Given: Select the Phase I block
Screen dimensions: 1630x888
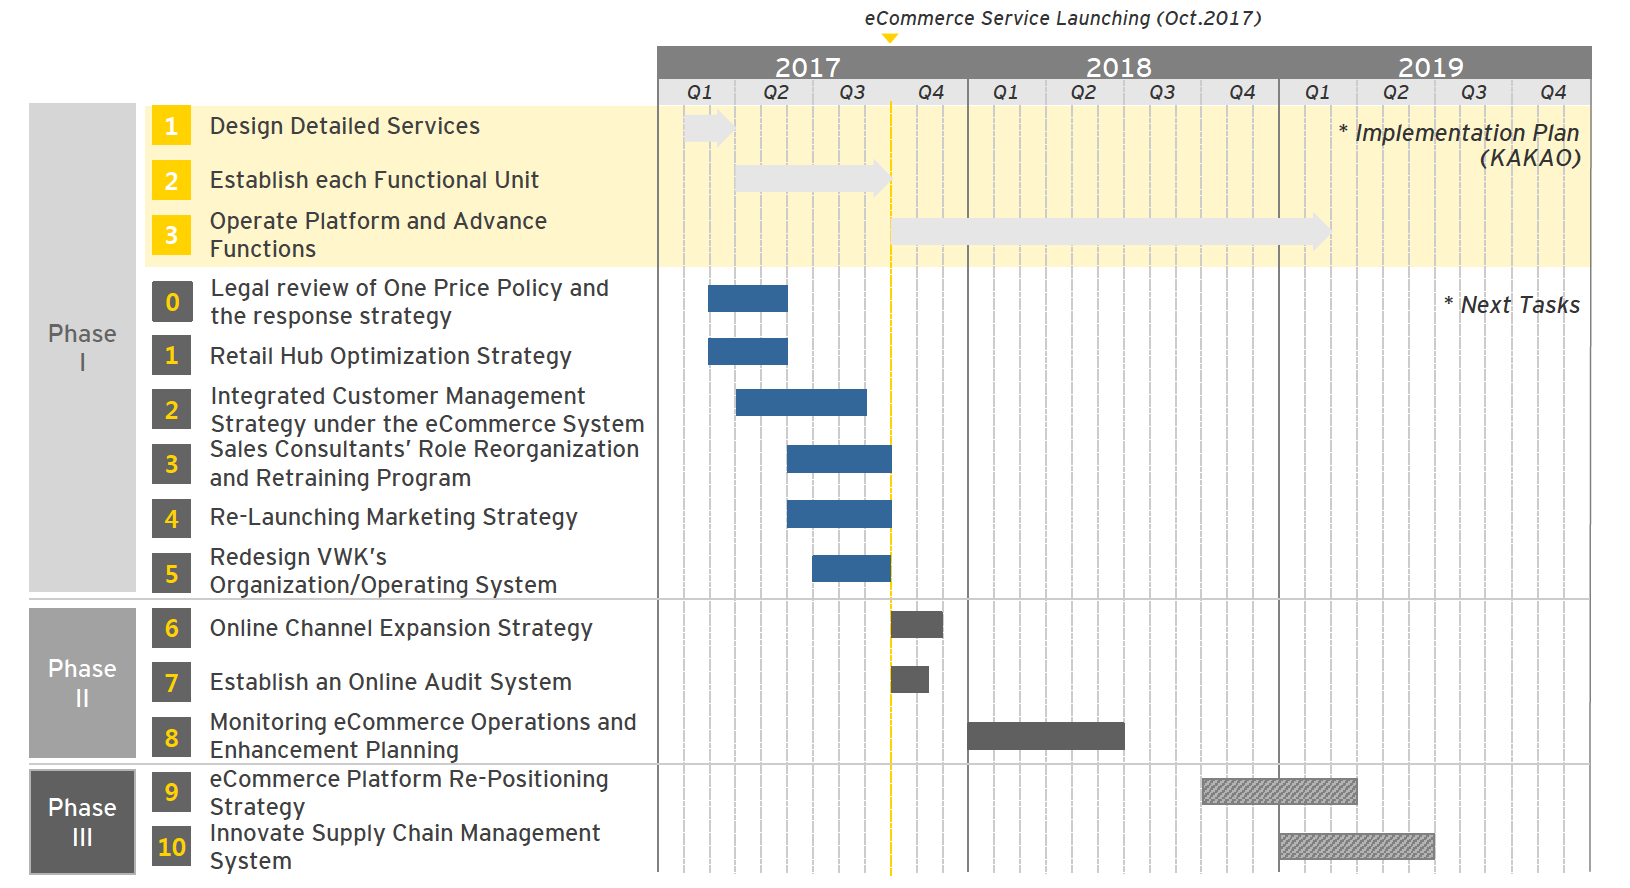Looking at the screenshot, I should click(x=82, y=347).
